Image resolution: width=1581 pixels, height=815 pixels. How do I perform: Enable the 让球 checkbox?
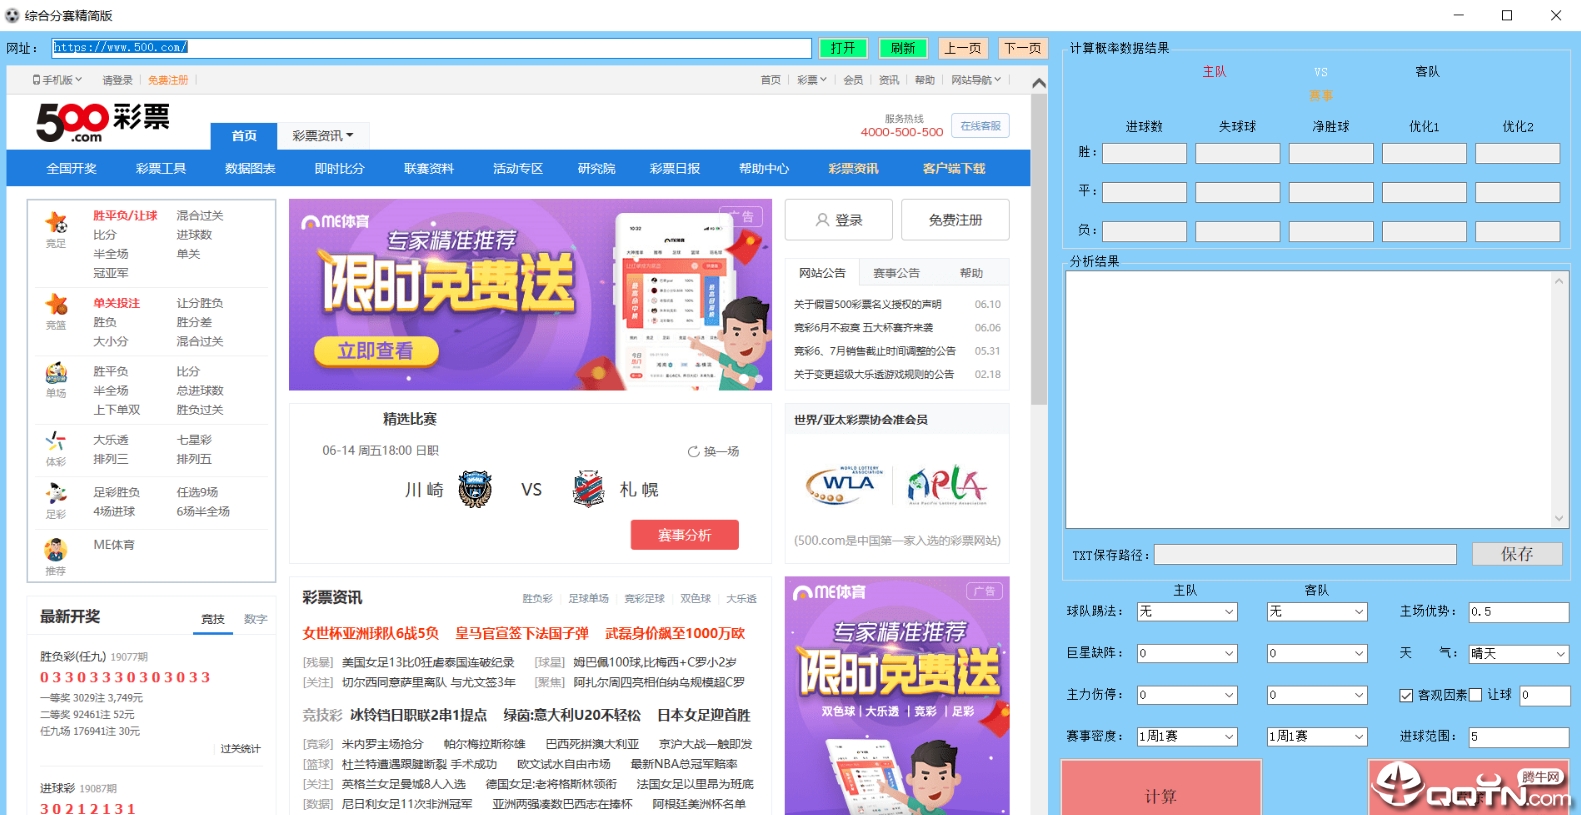point(1475,695)
